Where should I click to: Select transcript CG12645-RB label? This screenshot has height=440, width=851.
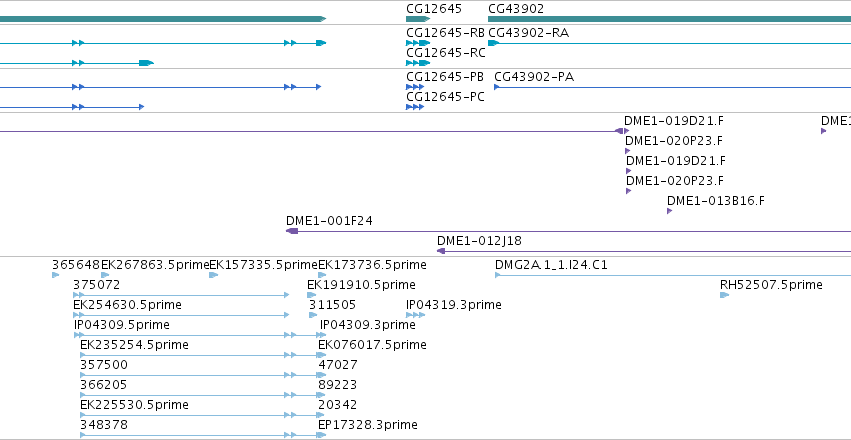pyautogui.click(x=445, y=33)
